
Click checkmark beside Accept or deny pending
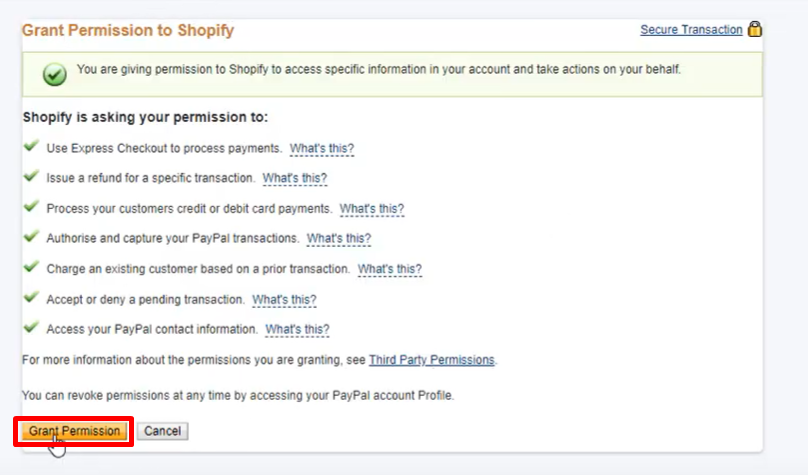pos(31,298)
